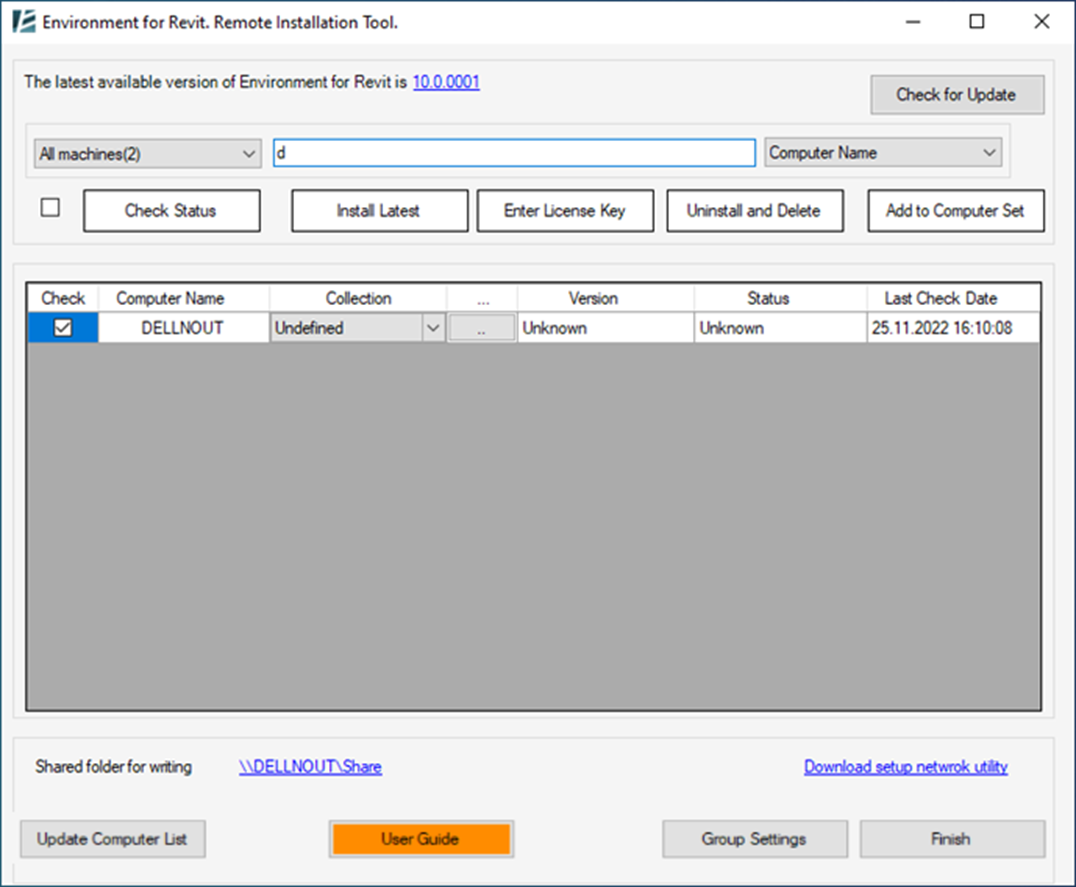
Task: Click the Check Status button
Action: [x=172, y=211]
